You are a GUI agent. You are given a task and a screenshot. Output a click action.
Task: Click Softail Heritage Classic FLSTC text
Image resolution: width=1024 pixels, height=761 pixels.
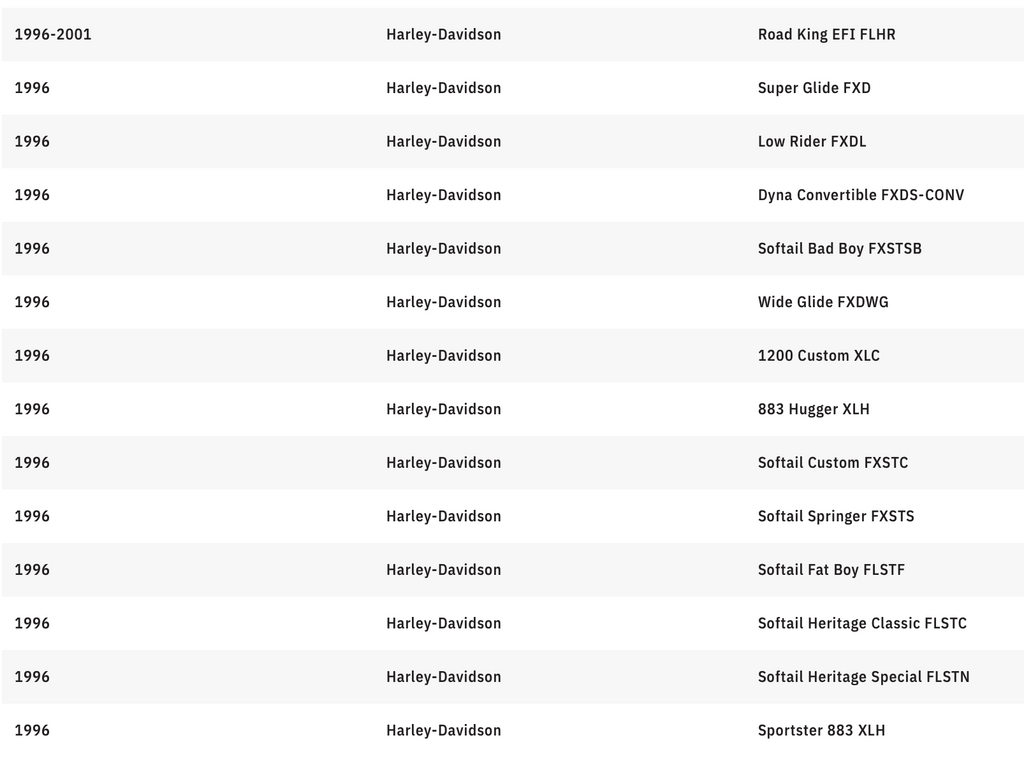[862, 623]
